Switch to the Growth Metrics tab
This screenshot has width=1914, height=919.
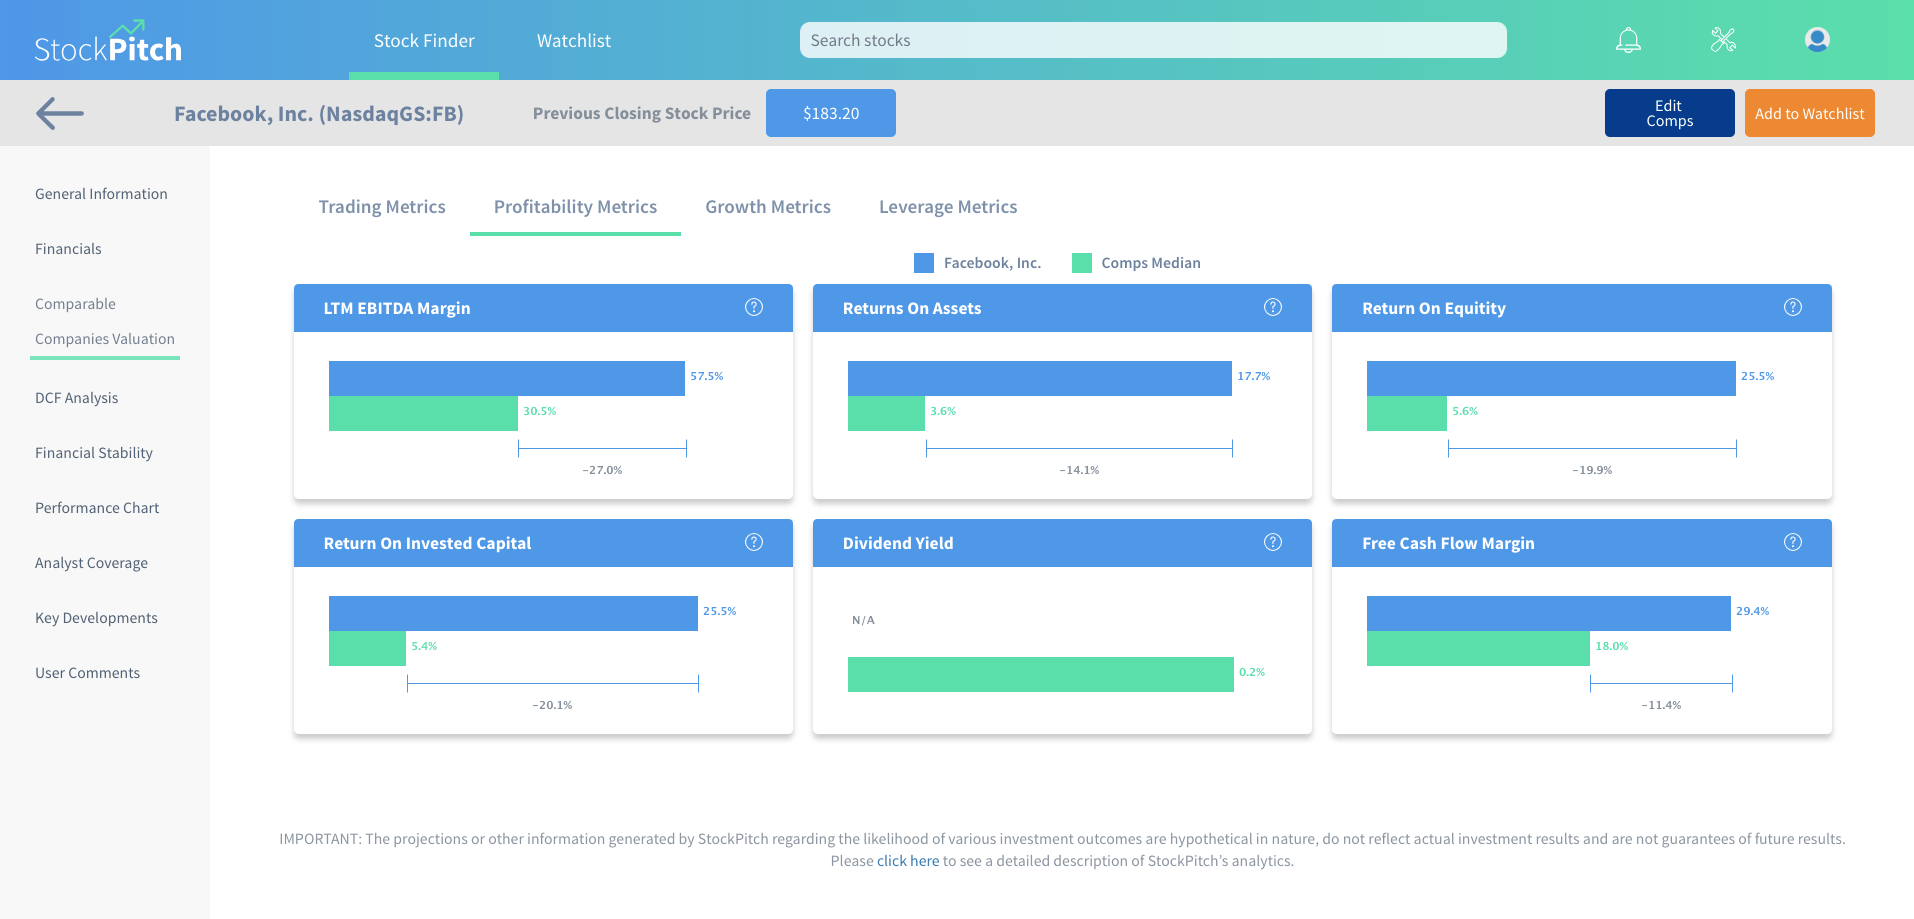(x=768, y=207)
